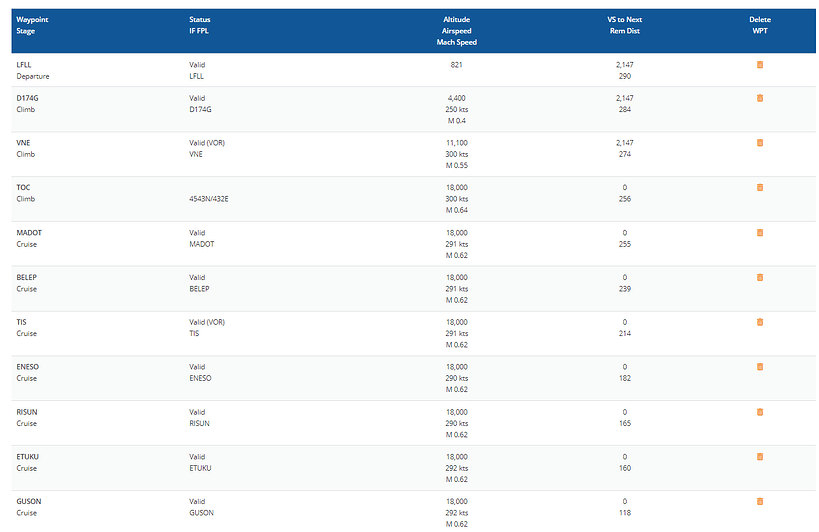
Task: Click trash icon for RISUN waypoint
Action: click(x=760, y=412)
